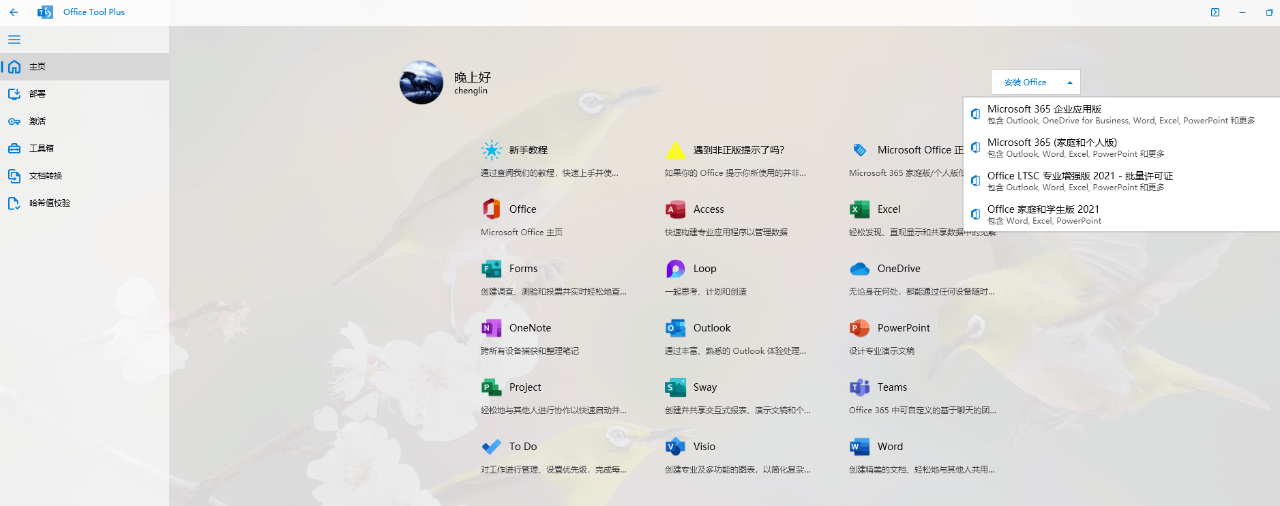Open the Outlook app icon

[x=675, y=328]
